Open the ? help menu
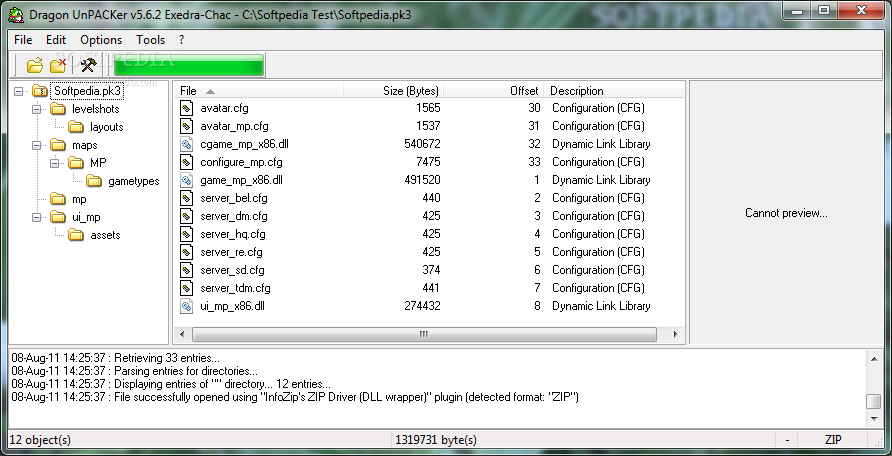 181,40
